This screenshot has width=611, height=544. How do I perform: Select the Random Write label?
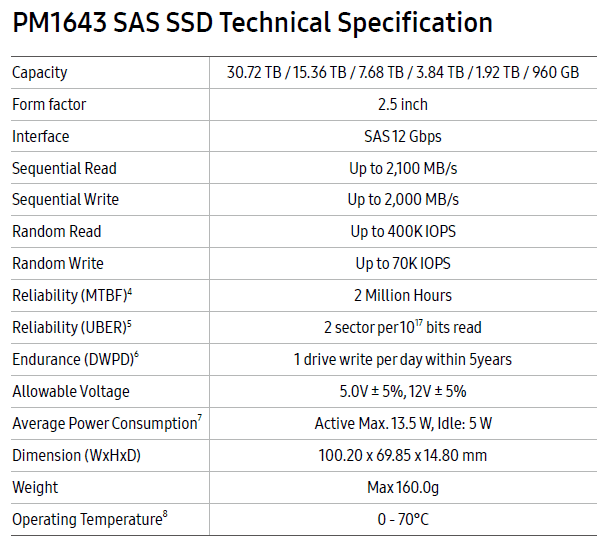(58, 264)
